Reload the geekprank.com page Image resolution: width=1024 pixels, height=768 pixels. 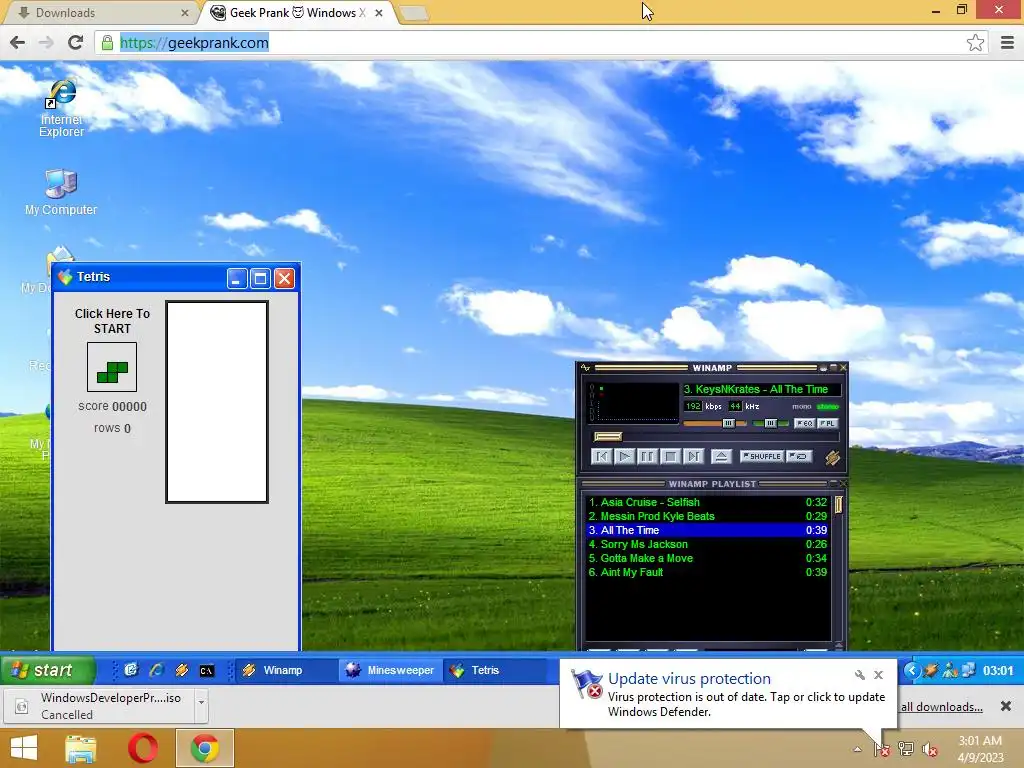tap(76, 42)
